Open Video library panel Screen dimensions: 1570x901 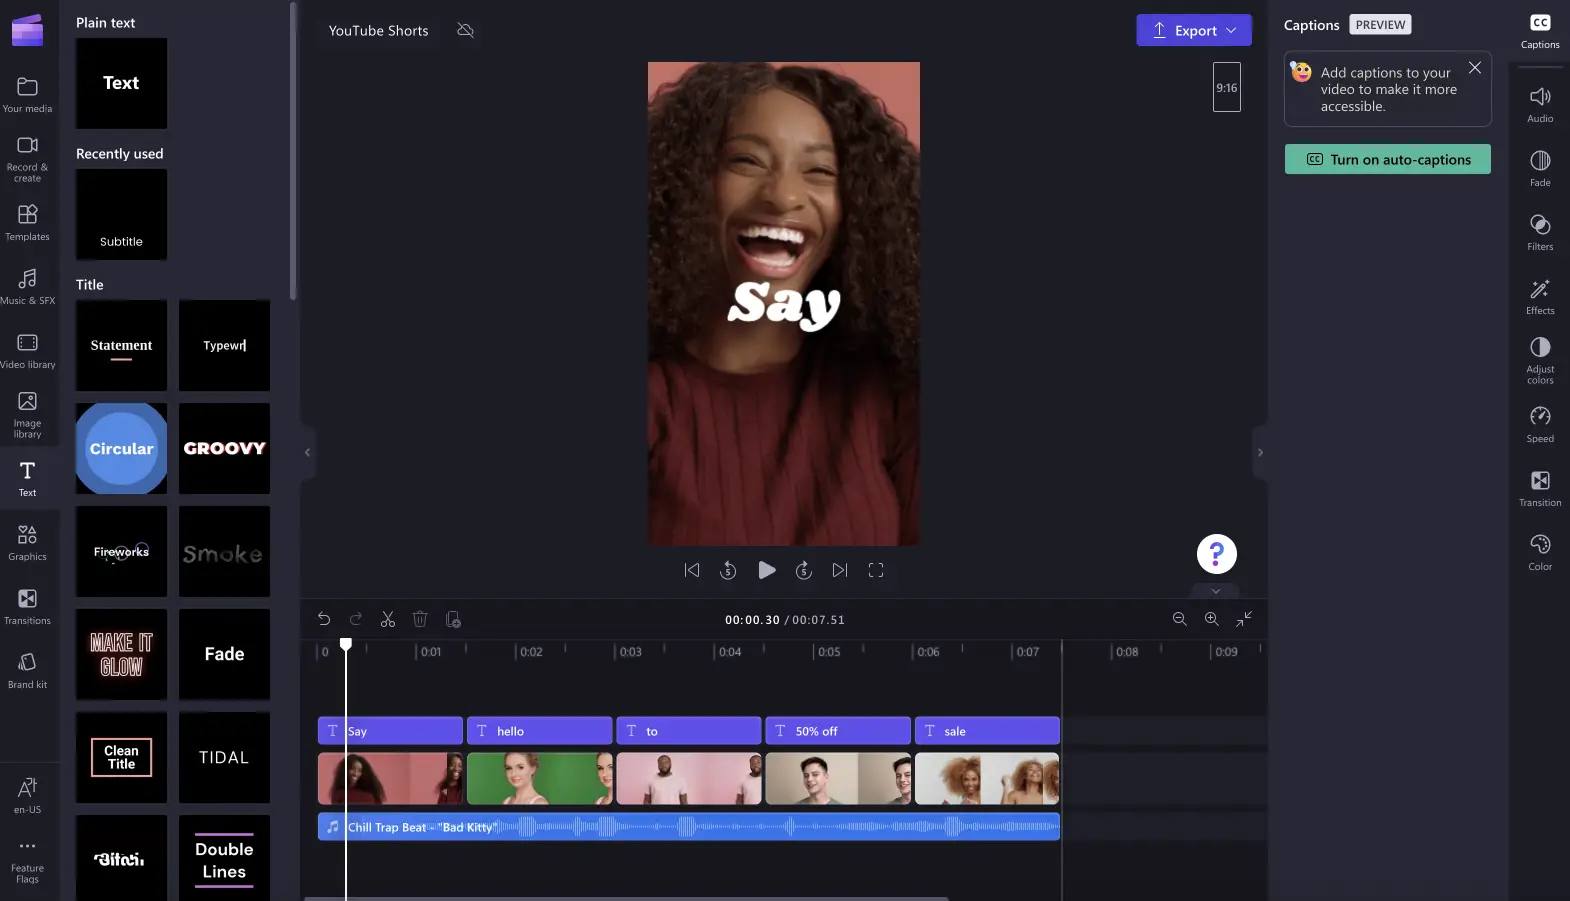click(x=27, y=351)
